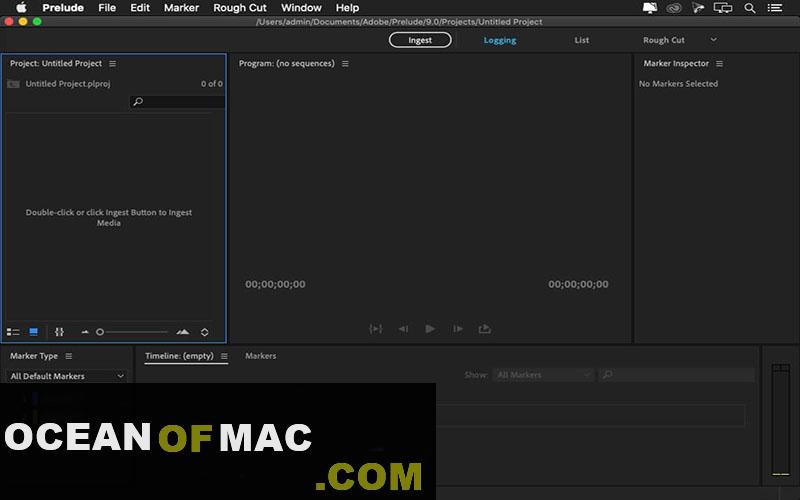Play the program monitor
This screenshot has height=500, width=800.
430,329
